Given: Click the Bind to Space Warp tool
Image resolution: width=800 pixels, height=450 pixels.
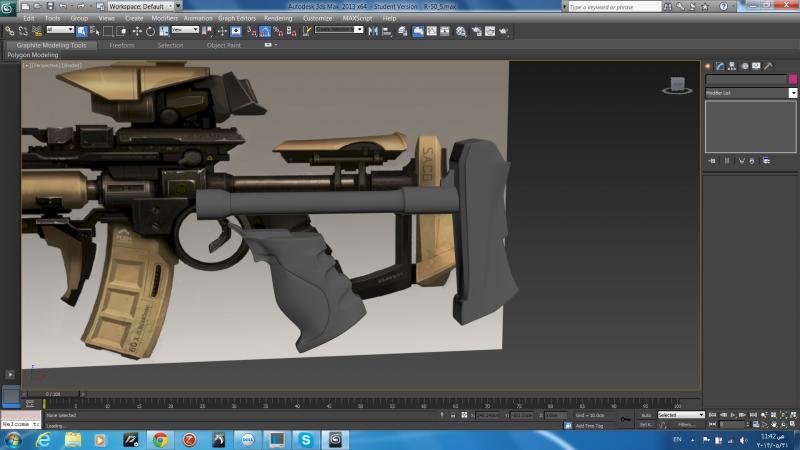Looking at the screenshot, I should 37,31.
